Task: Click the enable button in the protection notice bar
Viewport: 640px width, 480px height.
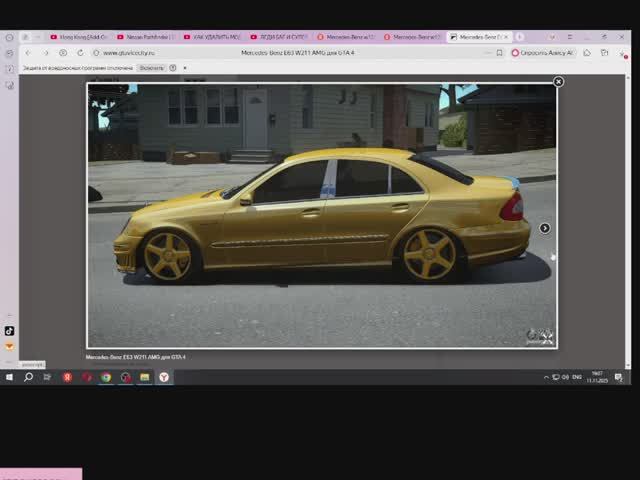Action: coord(151,68)
